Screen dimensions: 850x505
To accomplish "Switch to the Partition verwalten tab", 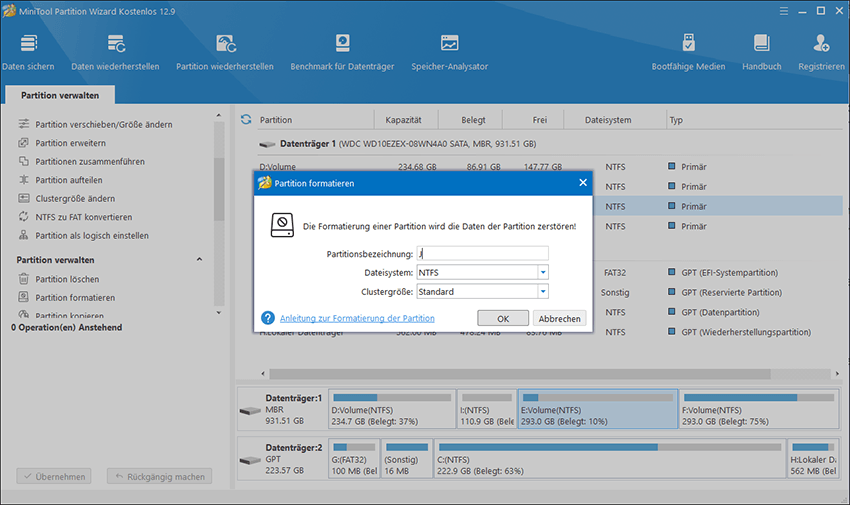I will 60,95.
